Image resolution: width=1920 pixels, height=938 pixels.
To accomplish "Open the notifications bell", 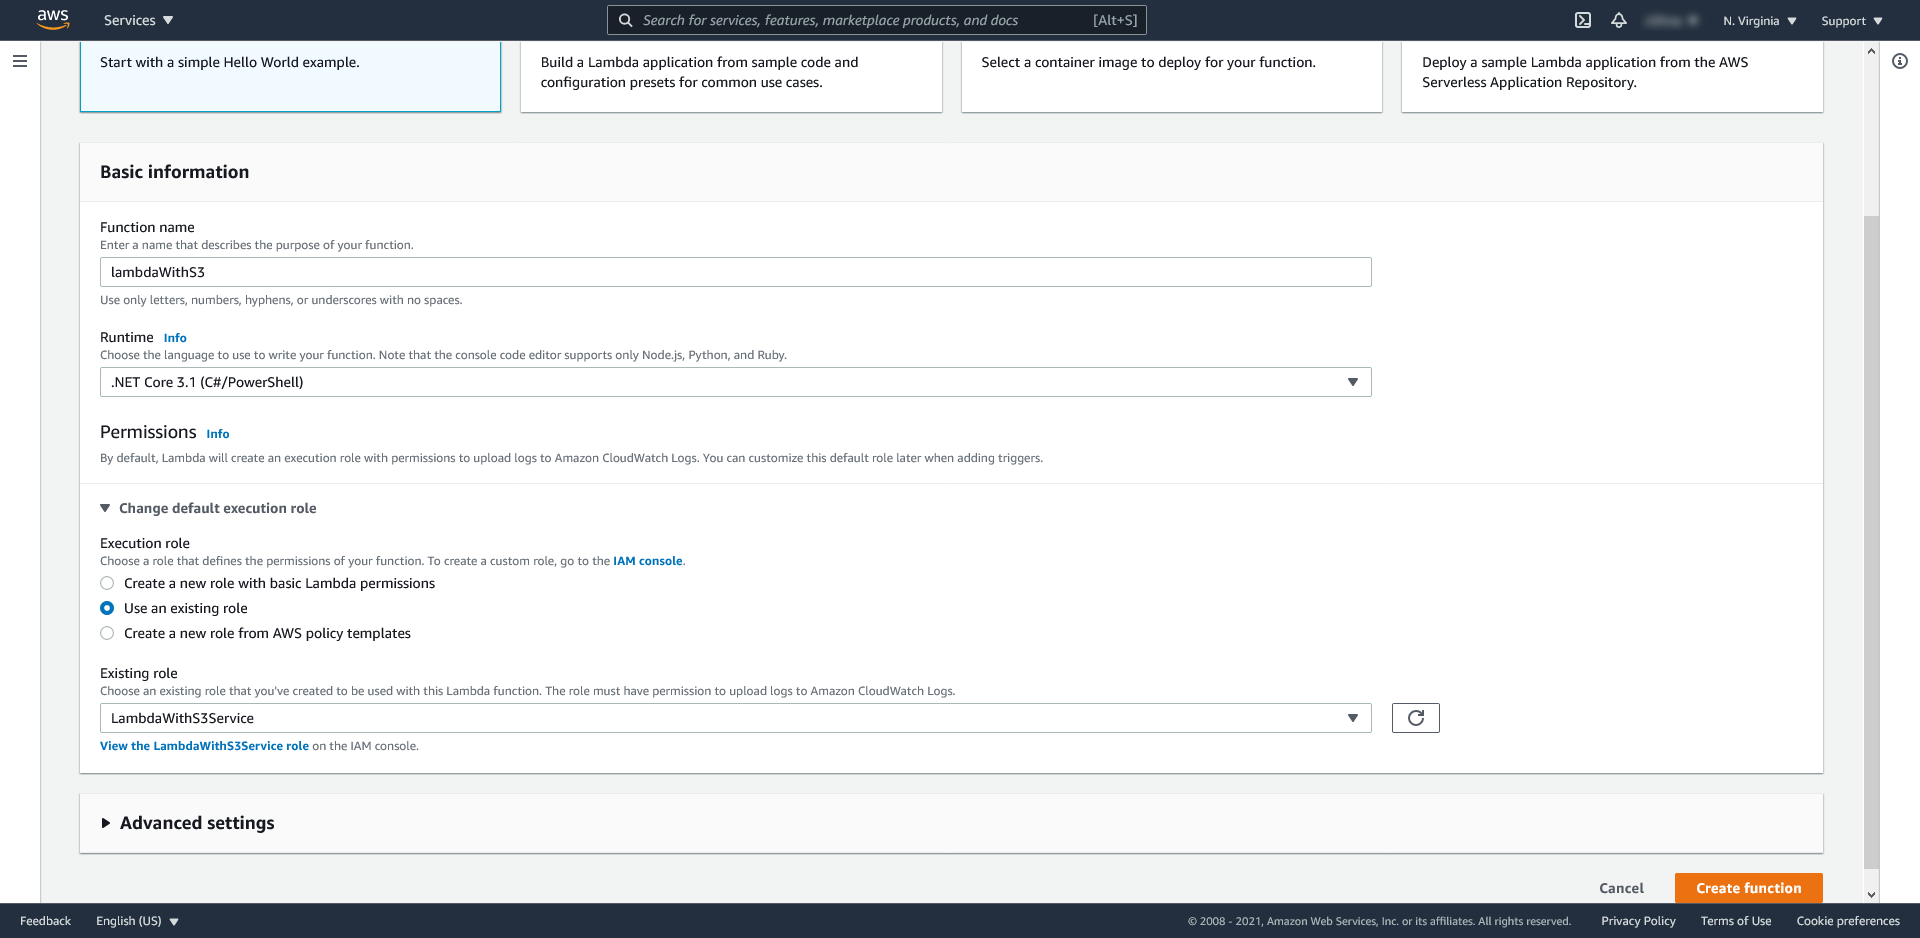I will coord(1619,20).
